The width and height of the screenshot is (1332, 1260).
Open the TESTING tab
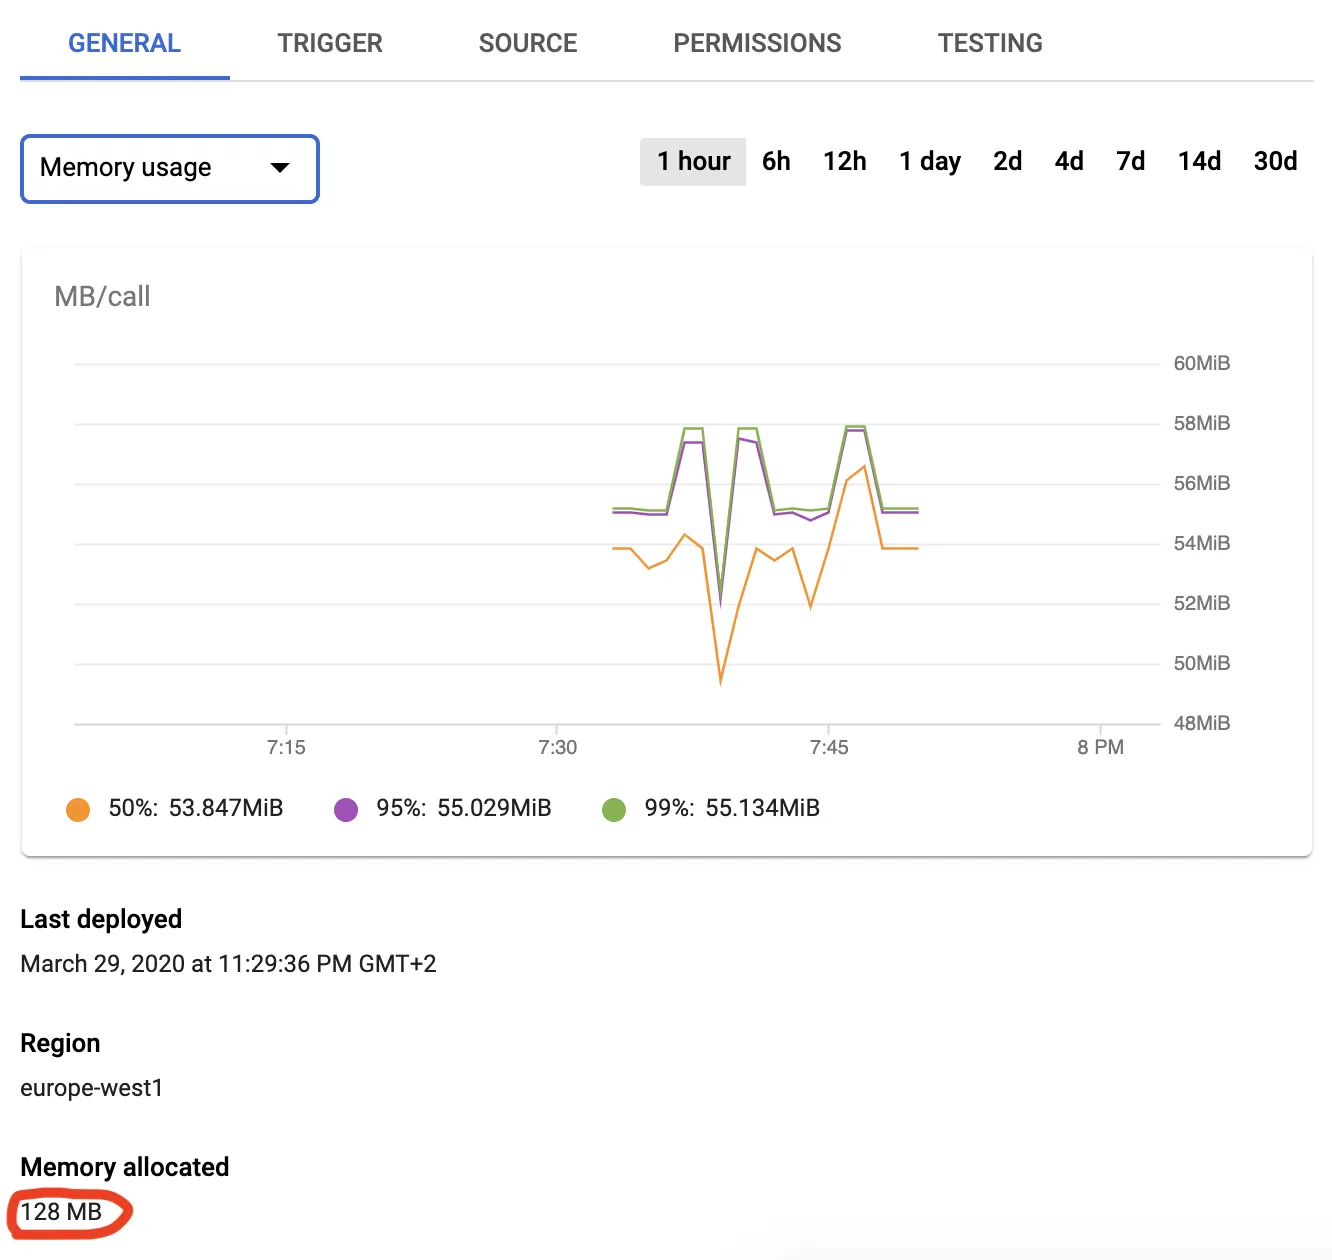[990, 43]
